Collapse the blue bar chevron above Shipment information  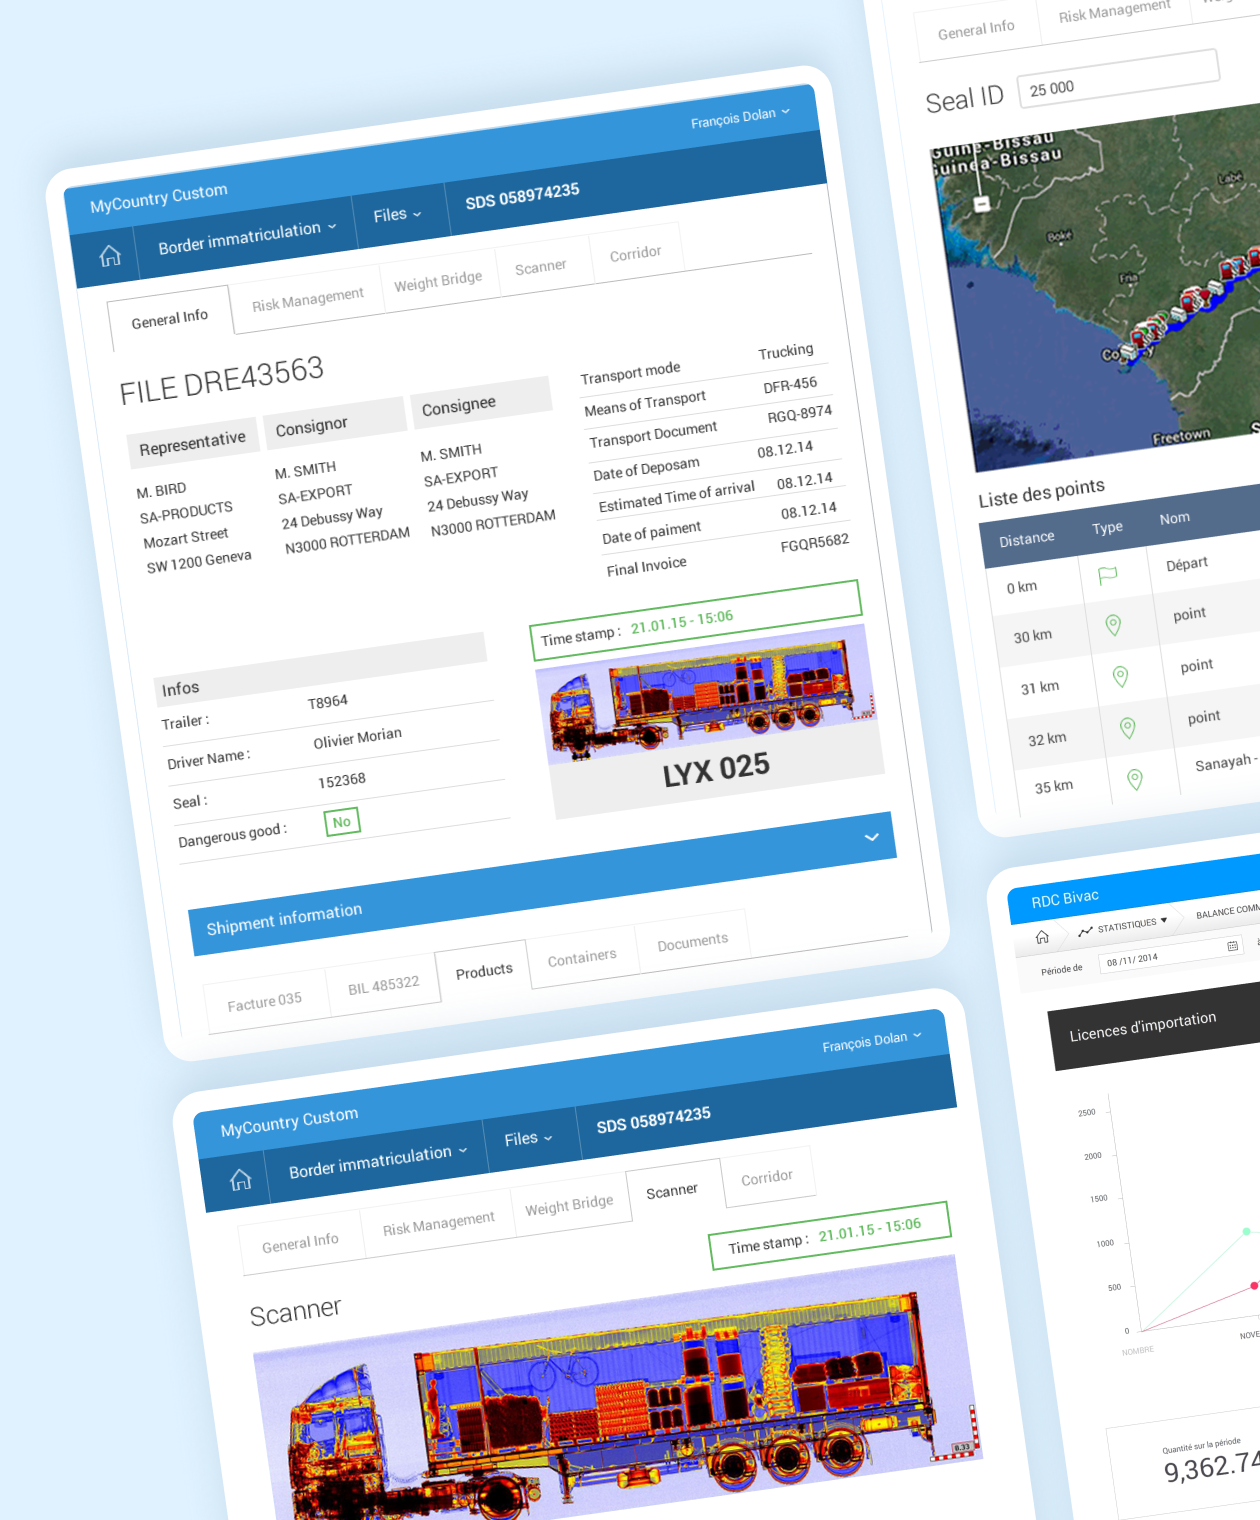tap(872, 837)
